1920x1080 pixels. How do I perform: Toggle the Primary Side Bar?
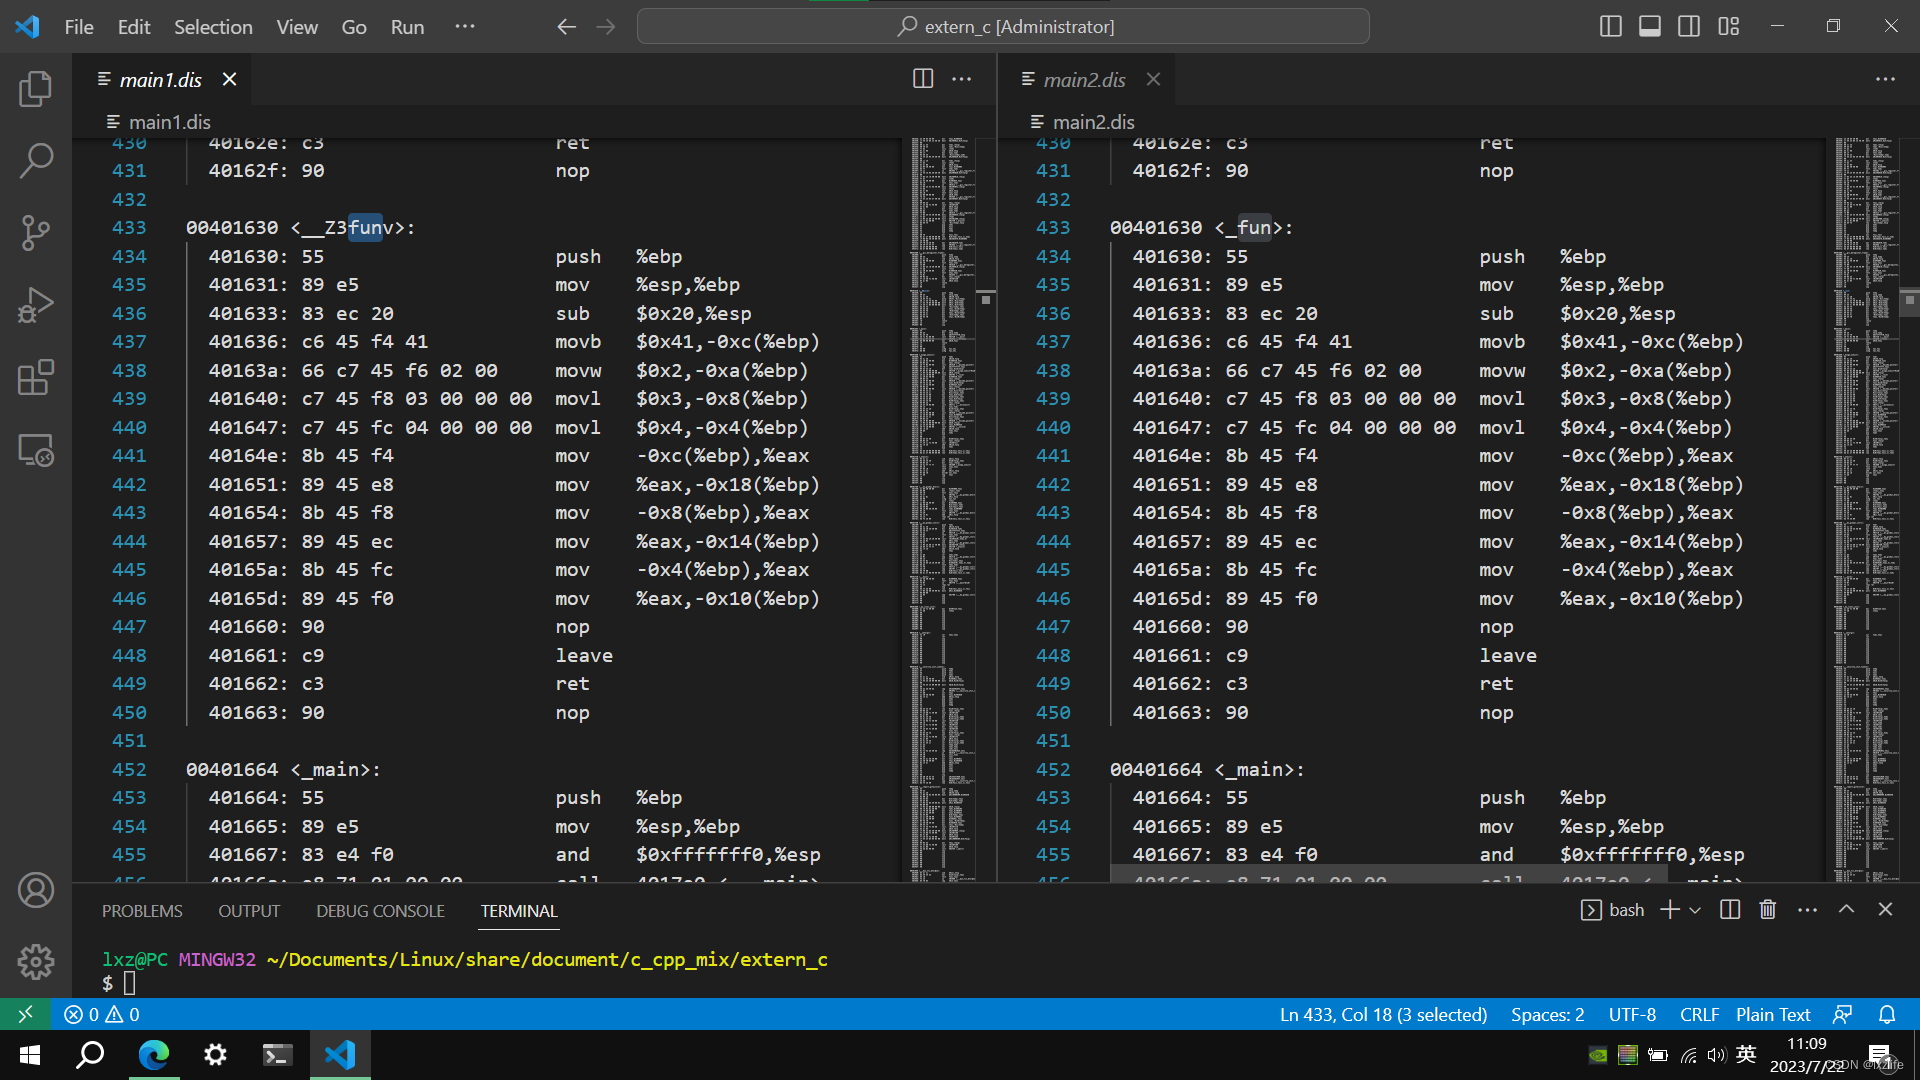[x=1610, y=26]
